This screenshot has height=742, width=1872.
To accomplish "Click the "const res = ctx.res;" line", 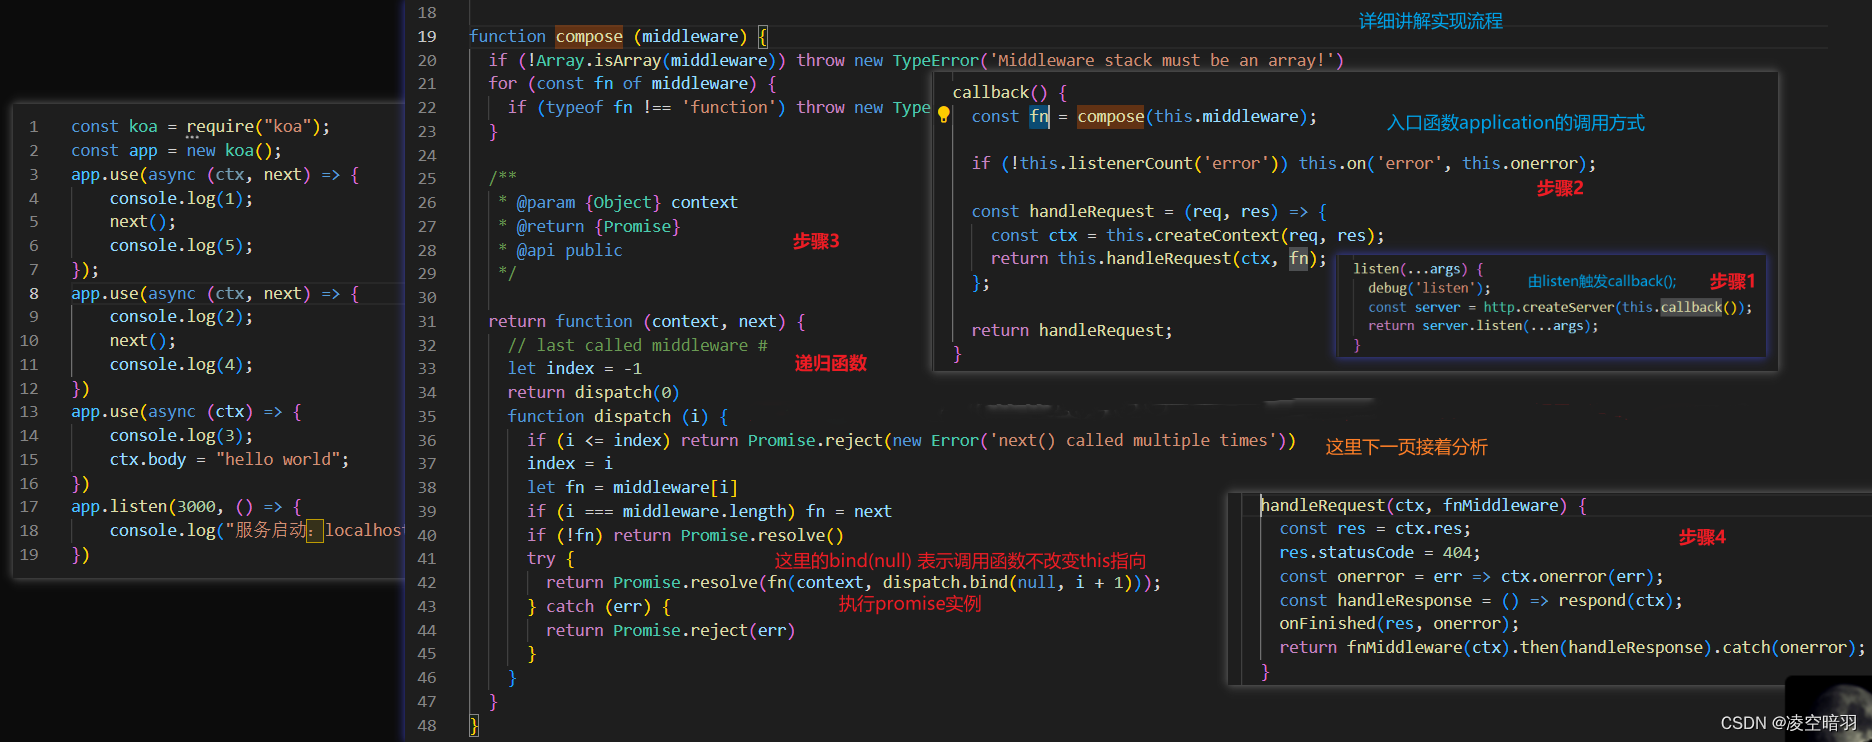I will click(x=1375, y=529).
